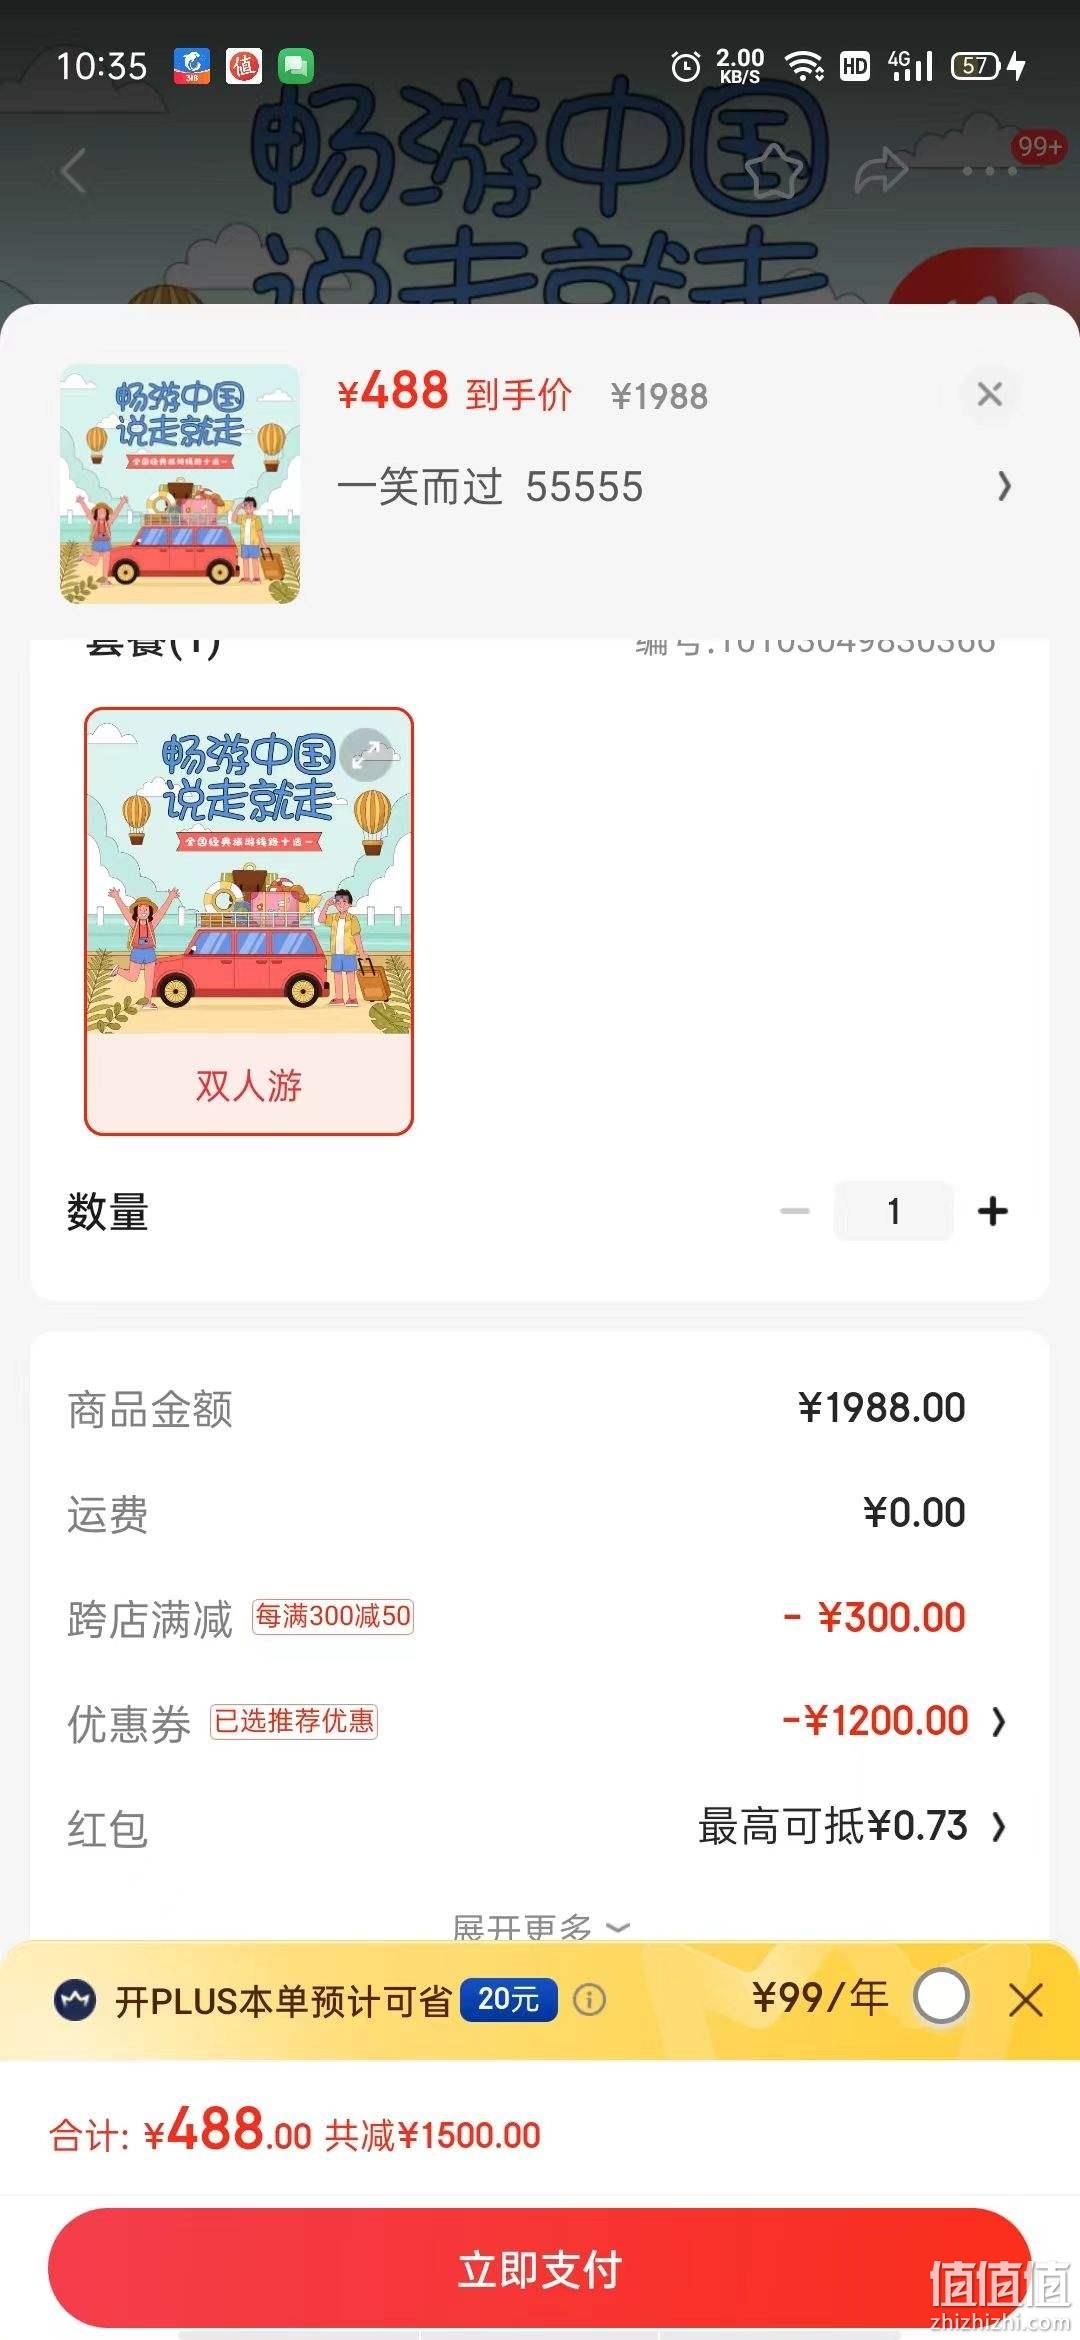The width and height of the screenshot is (1080, 2340).
Task: Dismiss the PLUS membership banner
Action: [1026, 1999]
